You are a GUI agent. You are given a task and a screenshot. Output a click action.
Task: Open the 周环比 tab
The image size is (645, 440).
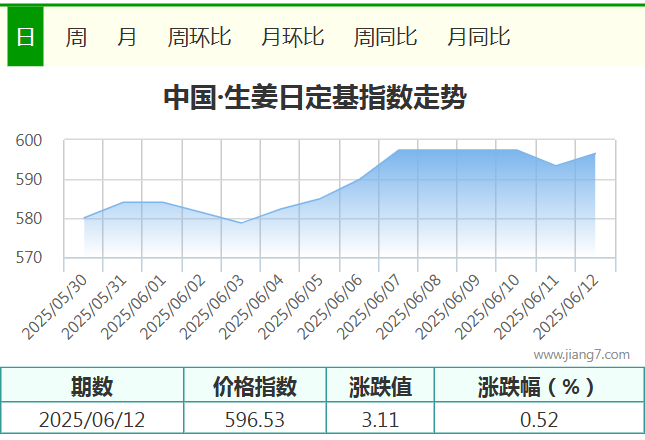coord(199,37)
